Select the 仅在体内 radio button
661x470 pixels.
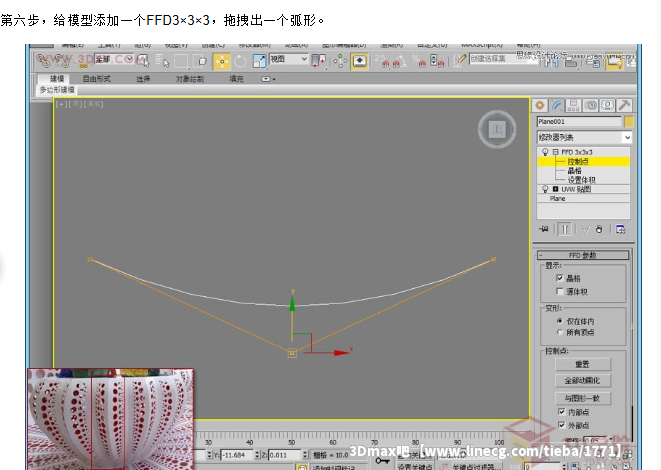coord(560,321)
